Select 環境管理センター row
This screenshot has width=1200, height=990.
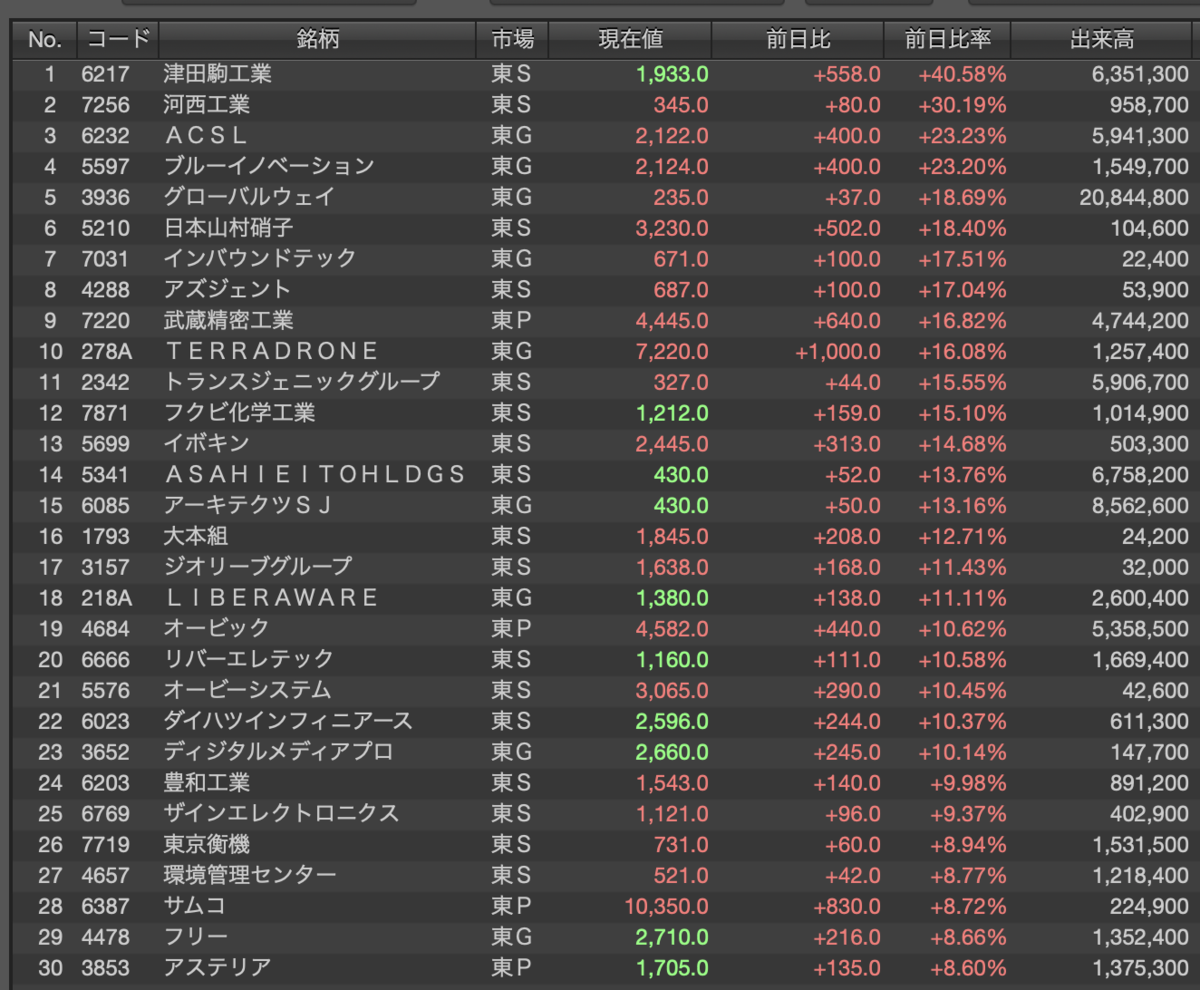tap(603, 875)
